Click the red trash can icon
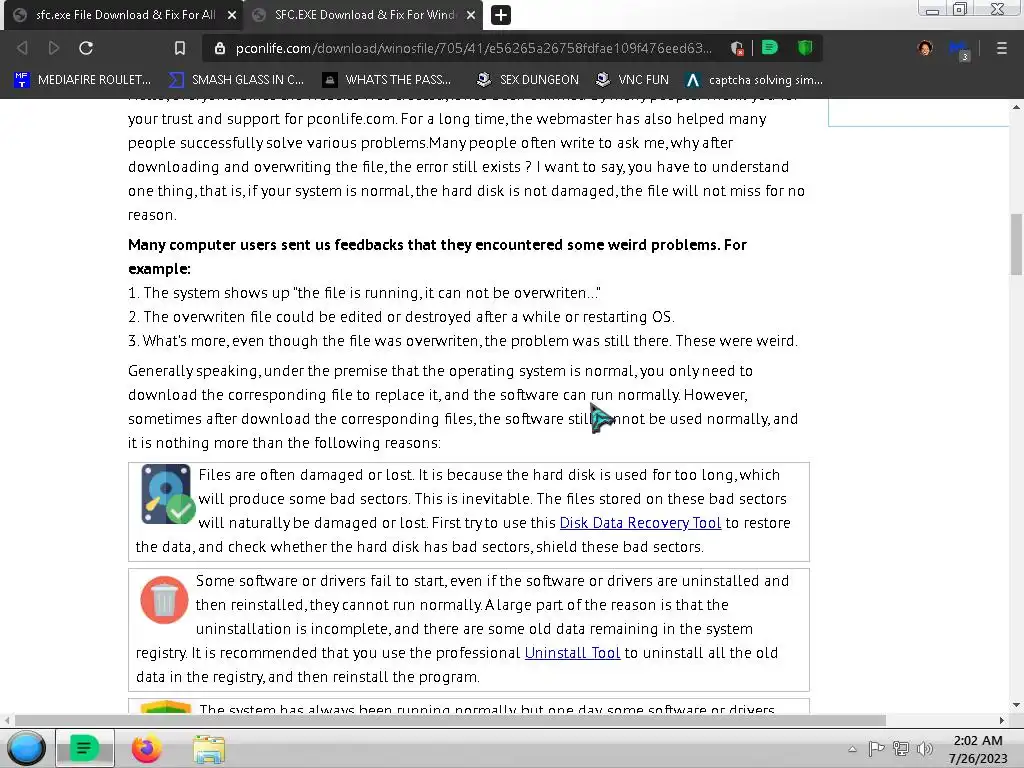The image size is (1024, 768). 164,600
